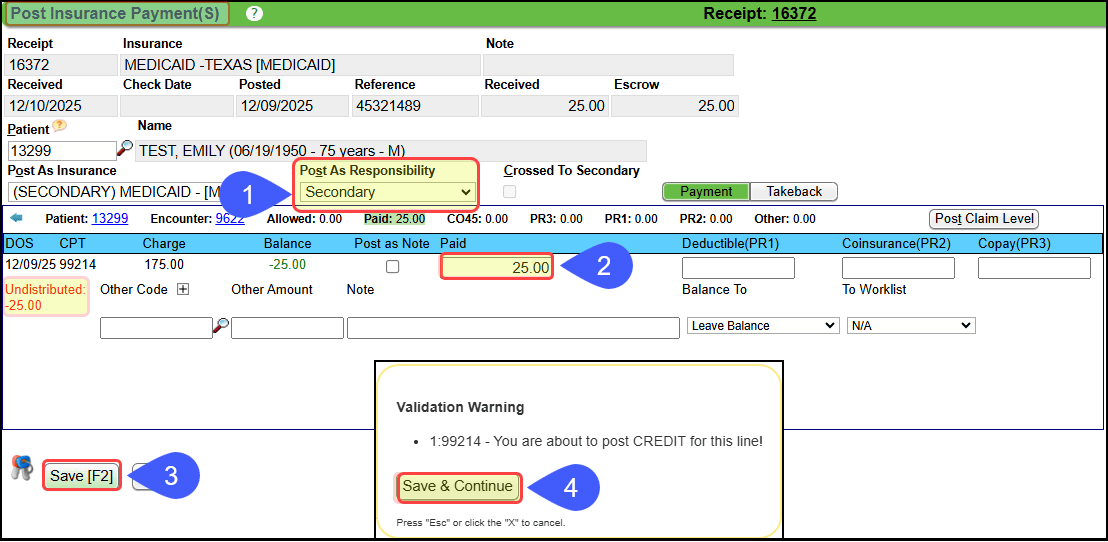Open receipt 16372 link in header
Image resolution: width=1108 pixels, height=542 pixels.
click(x=794, y=14)
